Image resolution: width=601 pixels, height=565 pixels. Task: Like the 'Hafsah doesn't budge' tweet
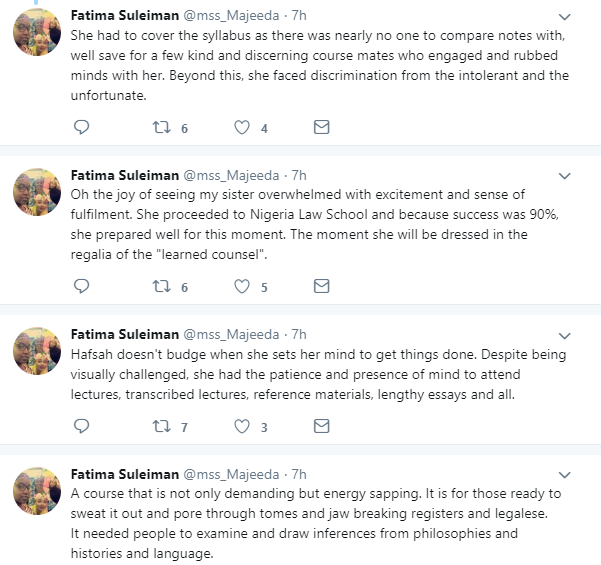coord(241,427)
